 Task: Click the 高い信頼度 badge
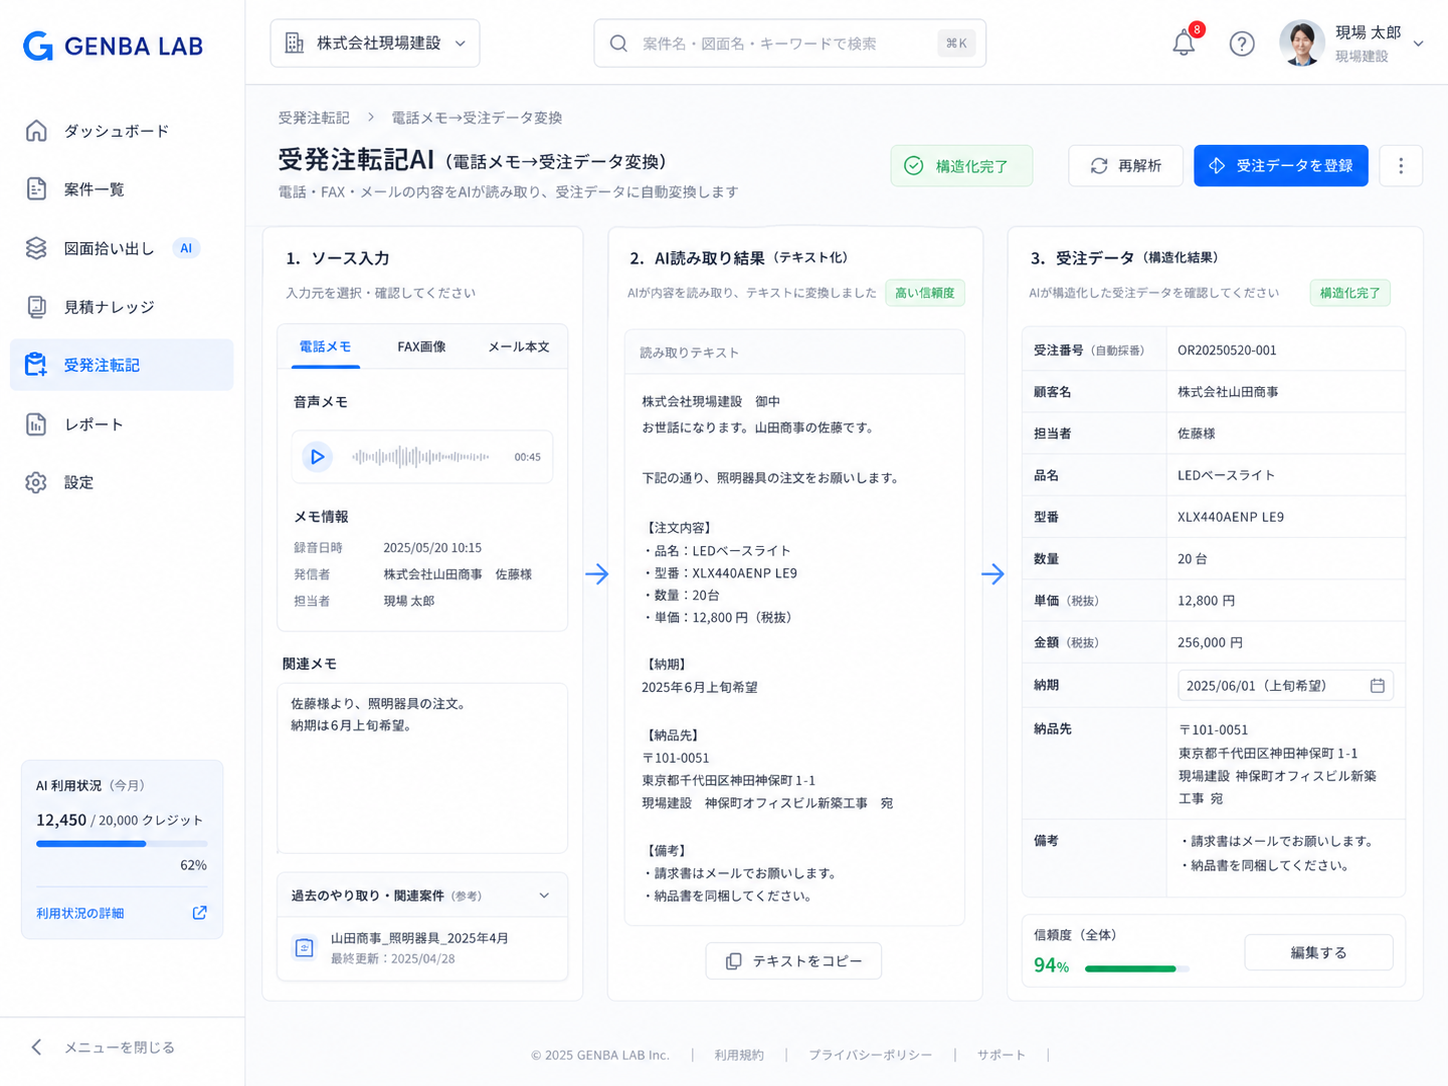[x=925, y=293]
